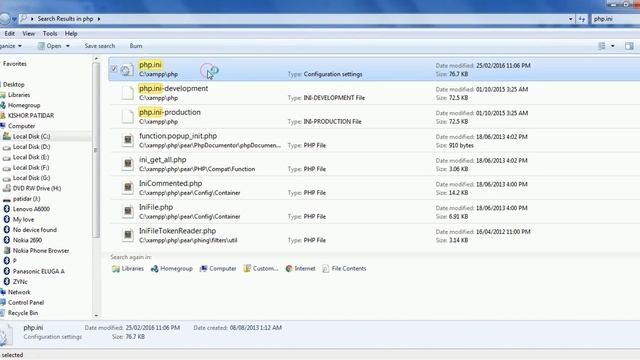Click the refresh icon beside address bar
This screenshot has width=640, height=360.
[x=582, y=19]
